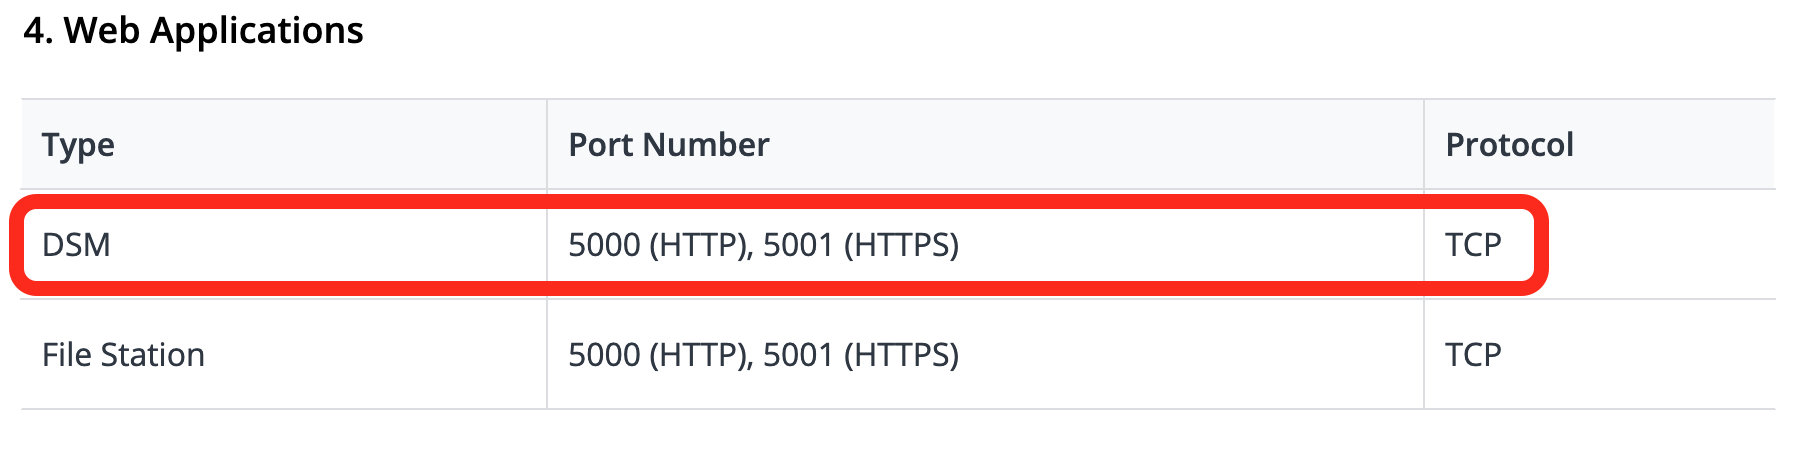Select the Type column header
The height and width of the screenshot is (452, 1820).
(78, 145)
